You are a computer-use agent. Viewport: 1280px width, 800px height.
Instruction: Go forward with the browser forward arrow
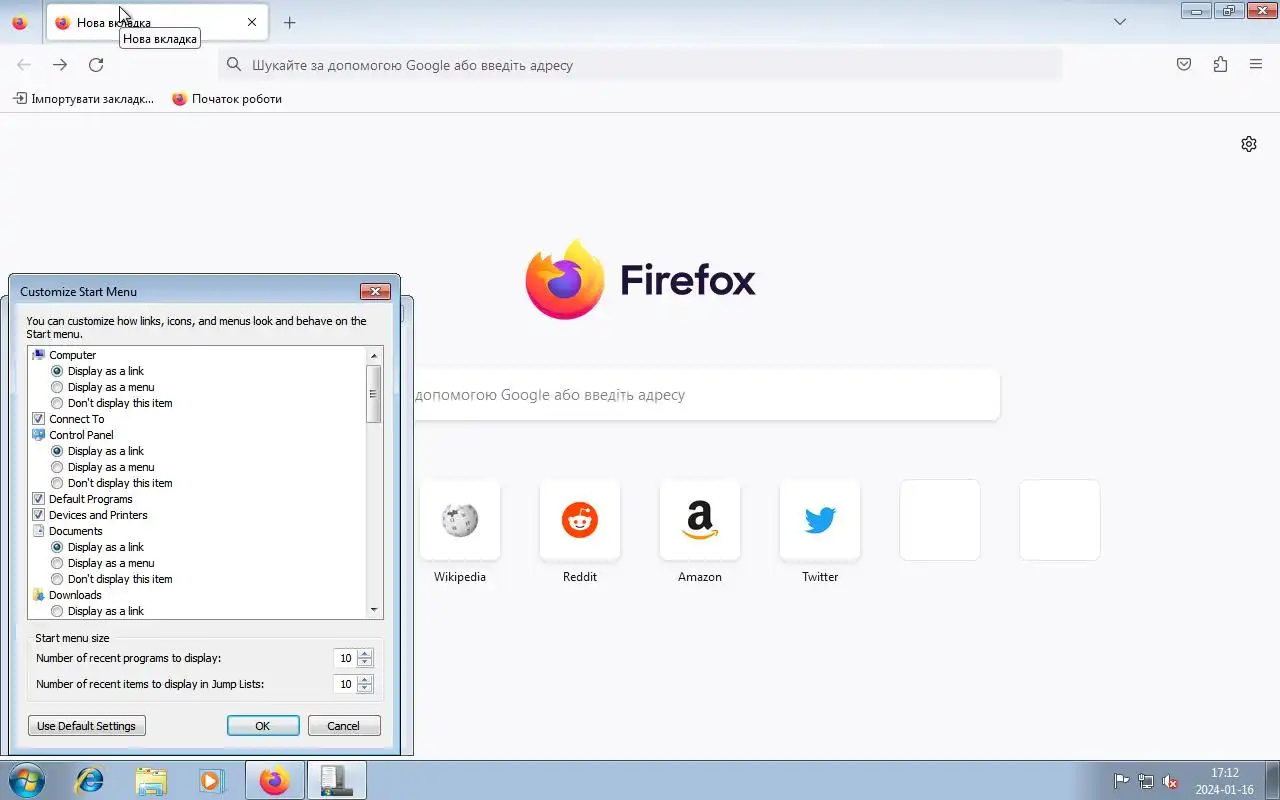[x=60, y=65]
